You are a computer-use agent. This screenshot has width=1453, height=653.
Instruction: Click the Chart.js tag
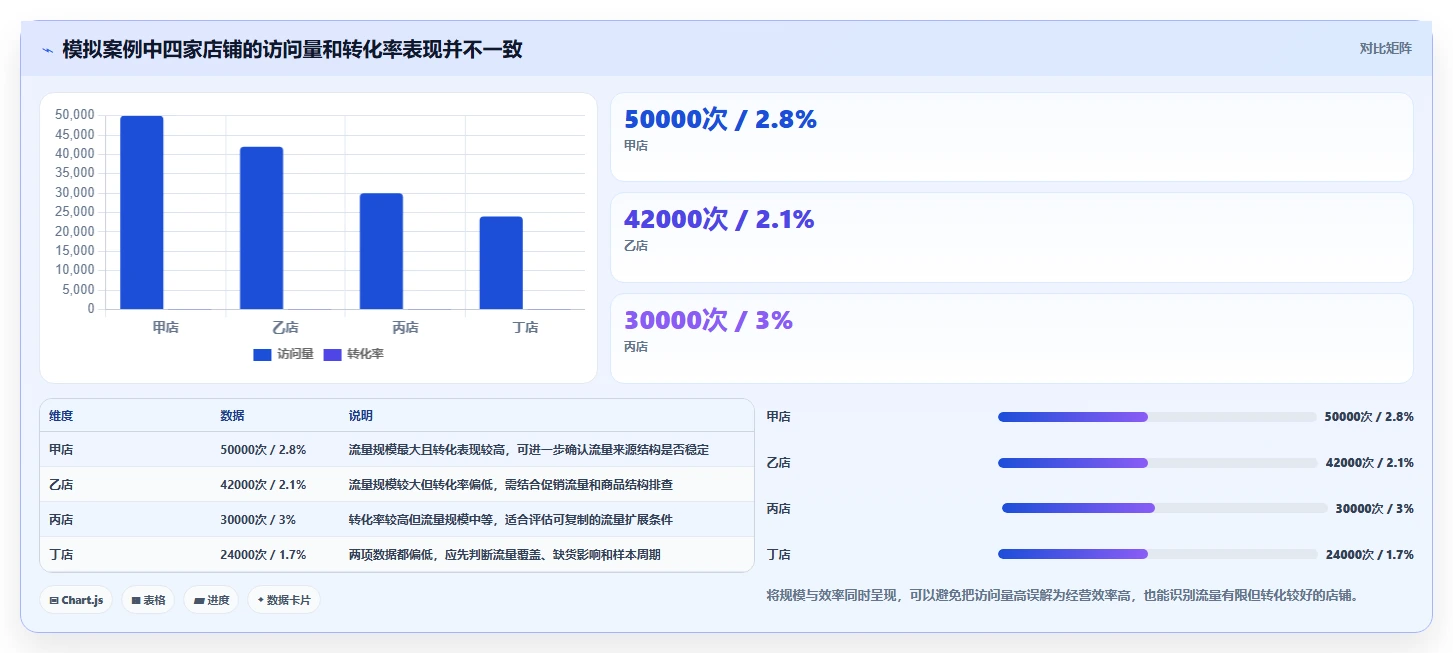(x=77, y=600)
